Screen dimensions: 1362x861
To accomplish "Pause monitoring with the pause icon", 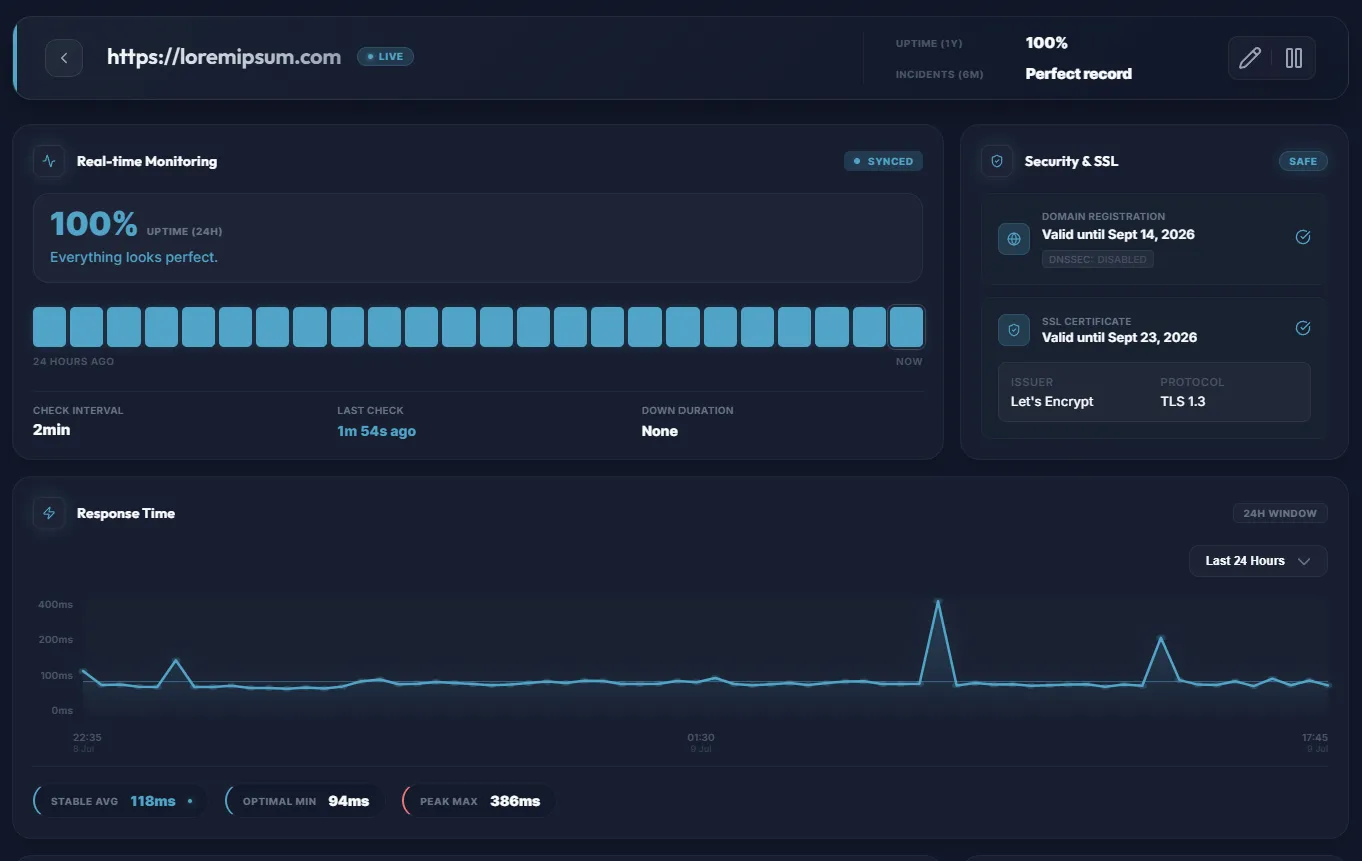I will point(1293,58).
